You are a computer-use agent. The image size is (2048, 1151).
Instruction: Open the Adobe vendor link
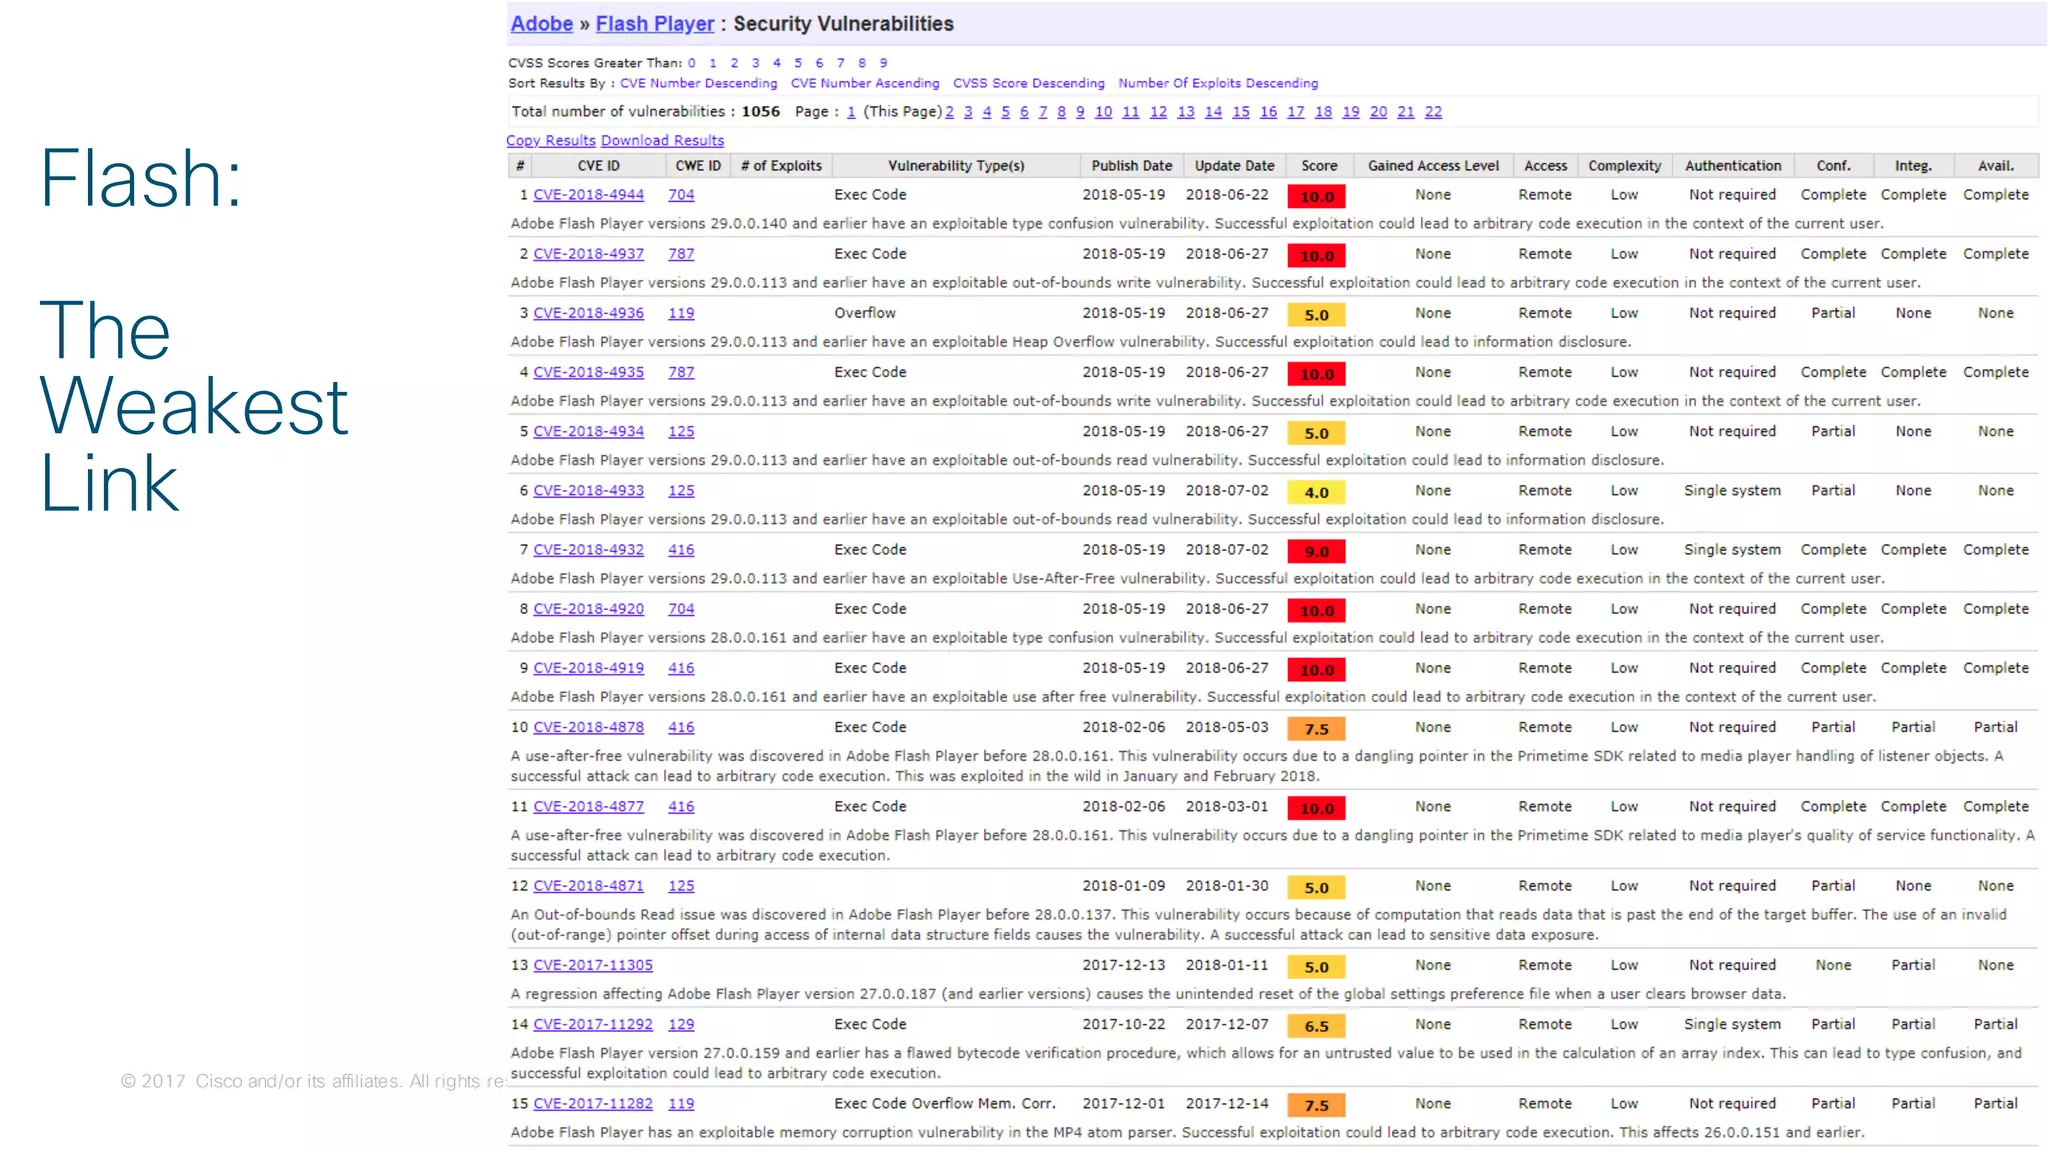coord(541,24)
